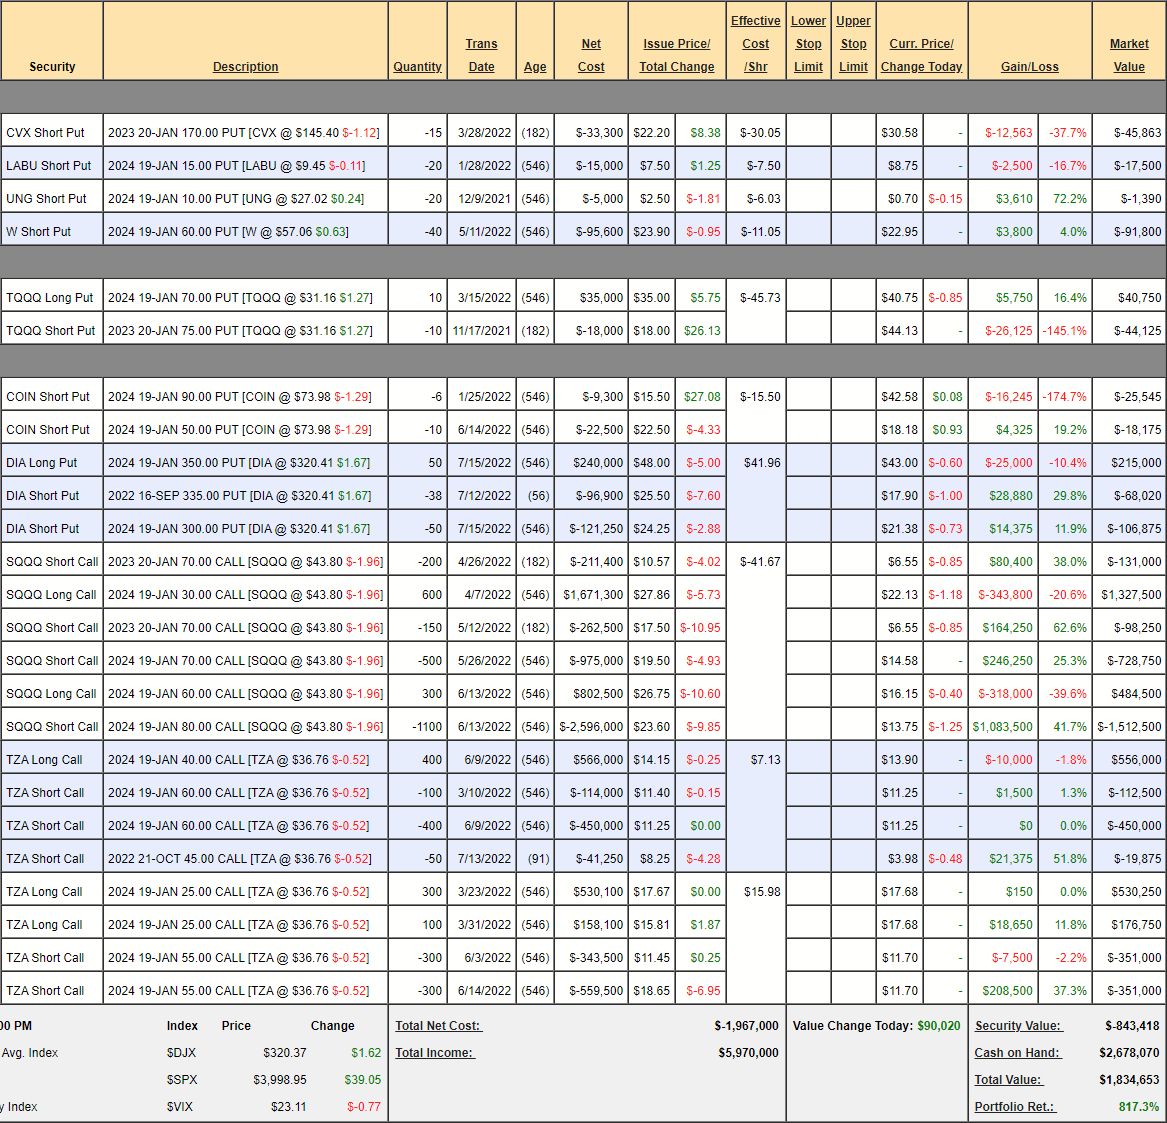This screenshot has width=1167, height=1123.
Task: Select the Security column header
Action: [52, 67]
